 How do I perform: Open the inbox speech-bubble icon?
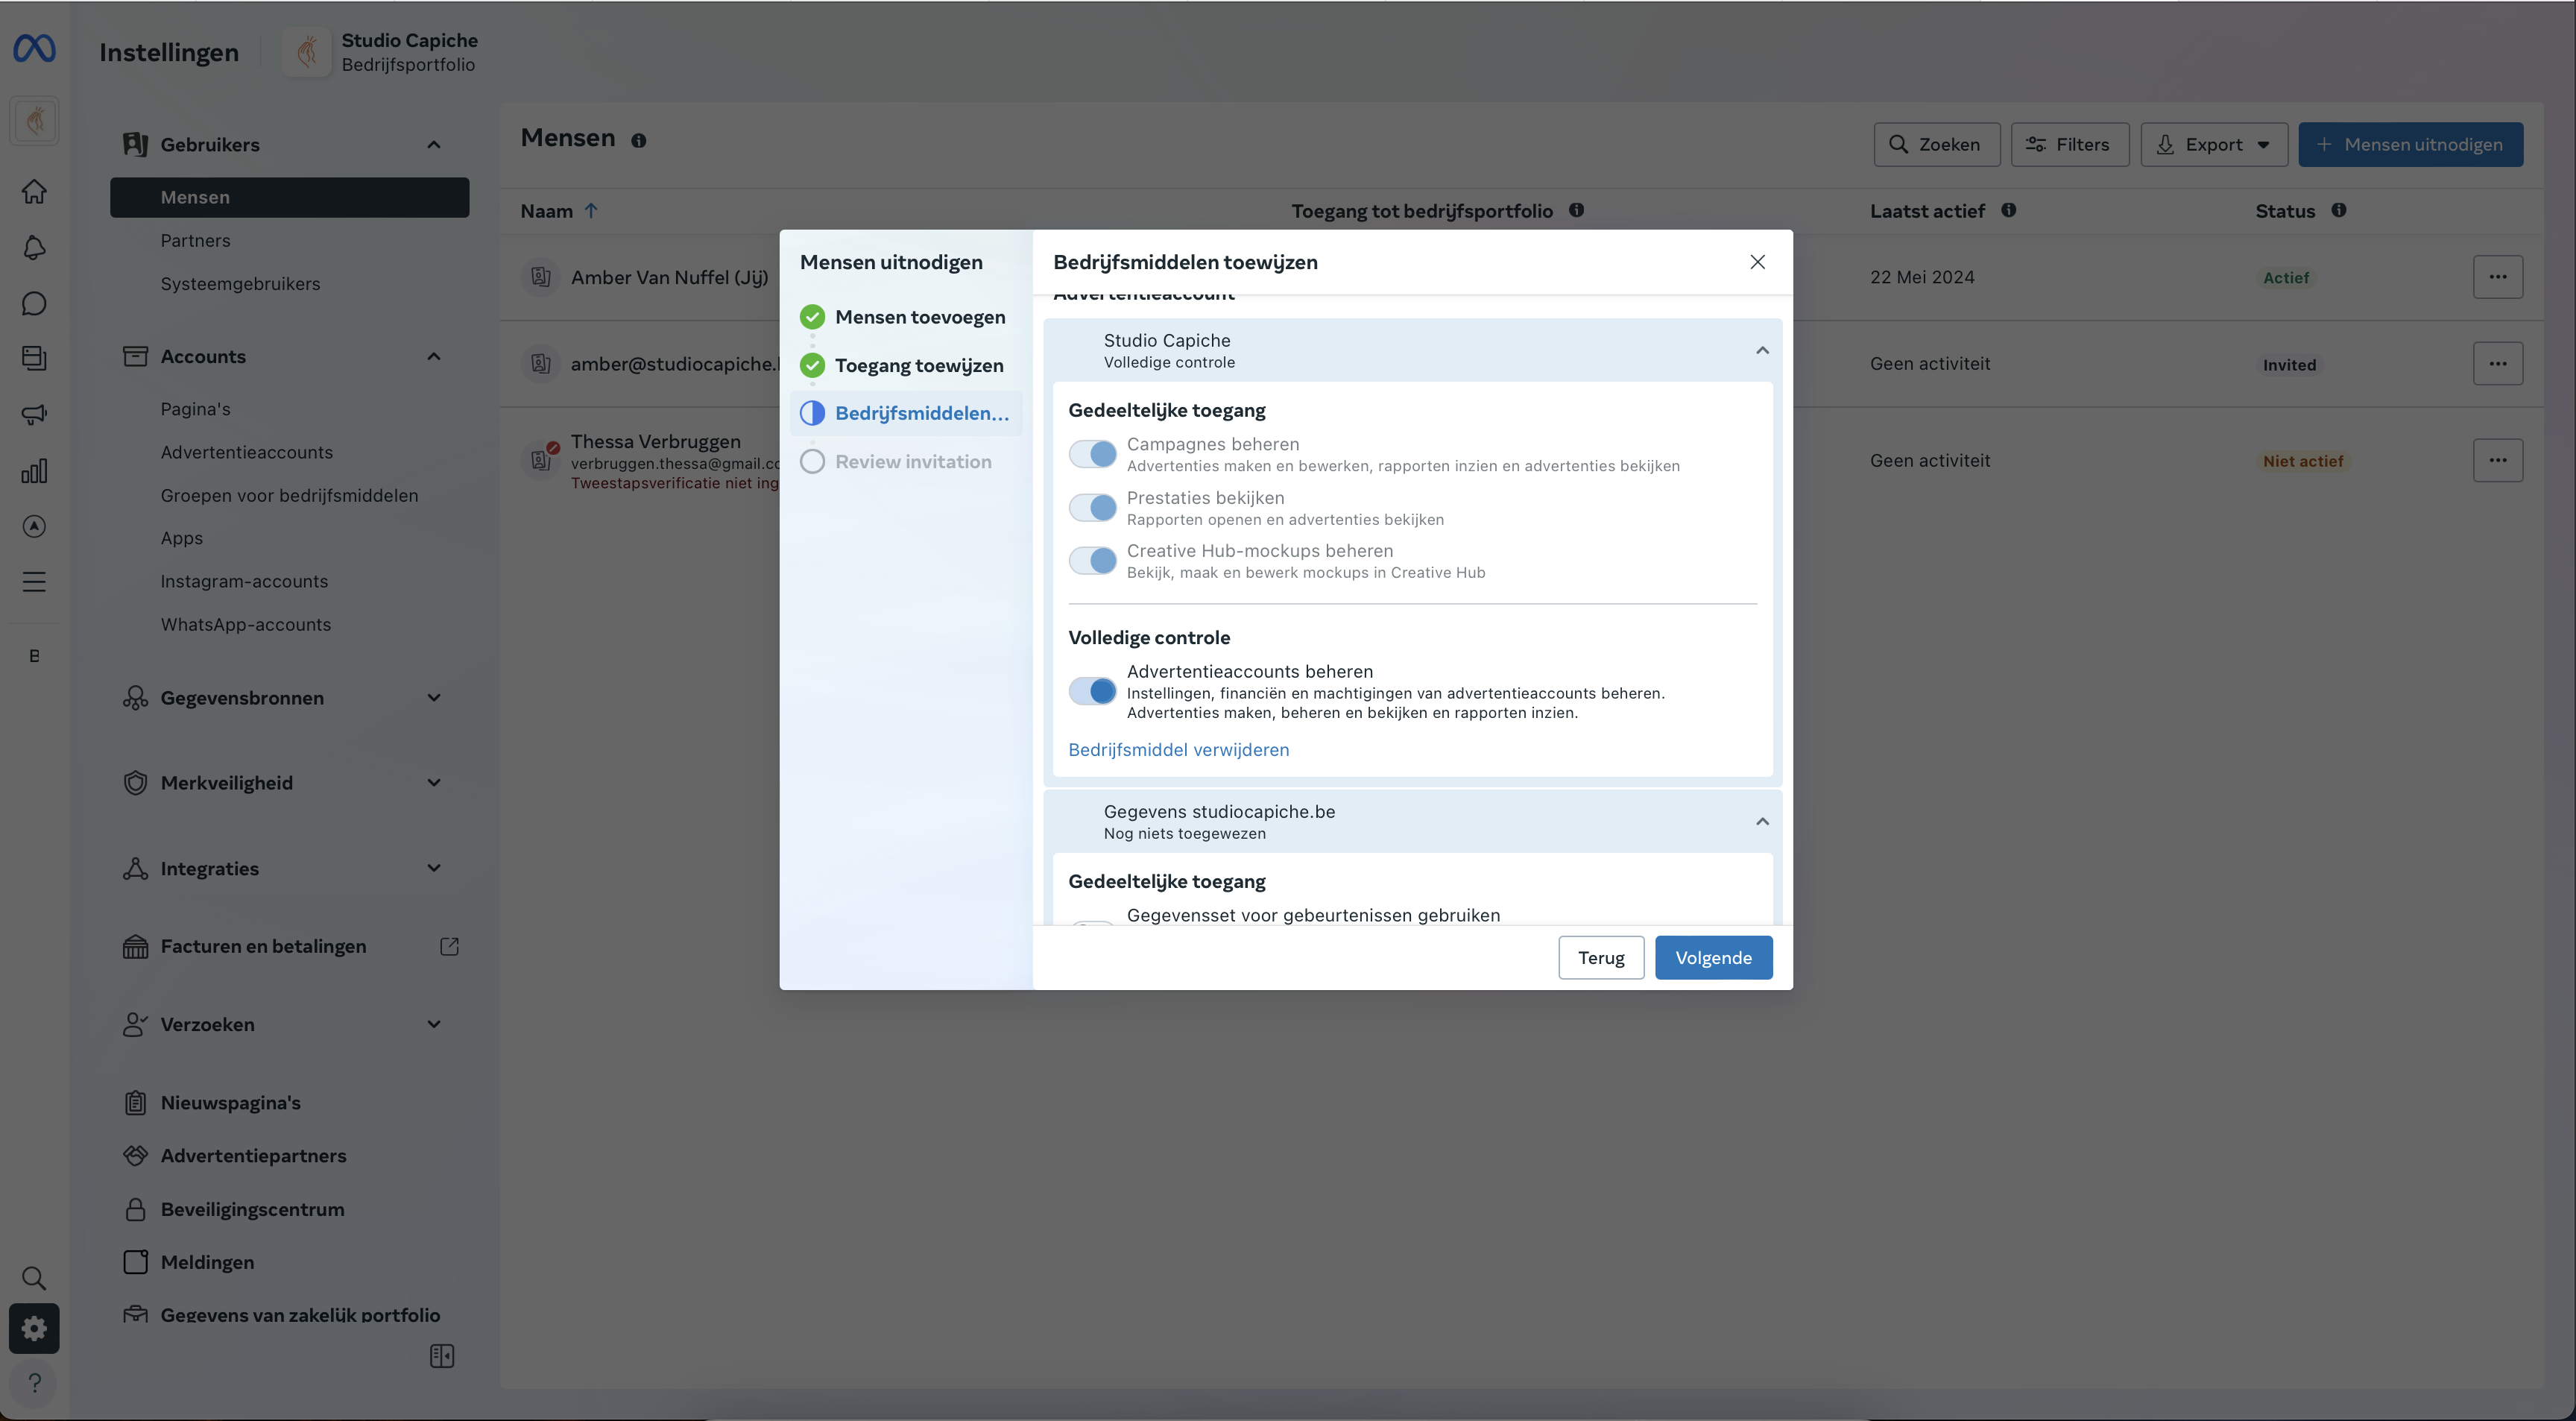pyautogui.click(x=34, y=303)
